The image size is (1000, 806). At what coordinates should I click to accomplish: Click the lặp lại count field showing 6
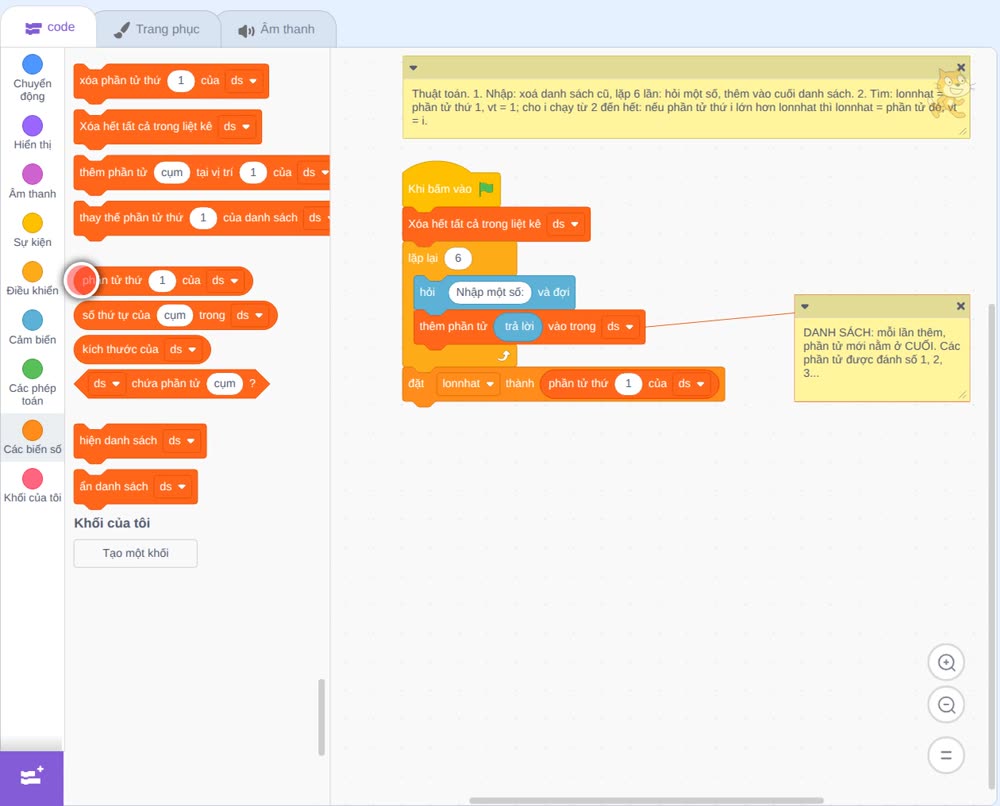[x=457, y=258]
